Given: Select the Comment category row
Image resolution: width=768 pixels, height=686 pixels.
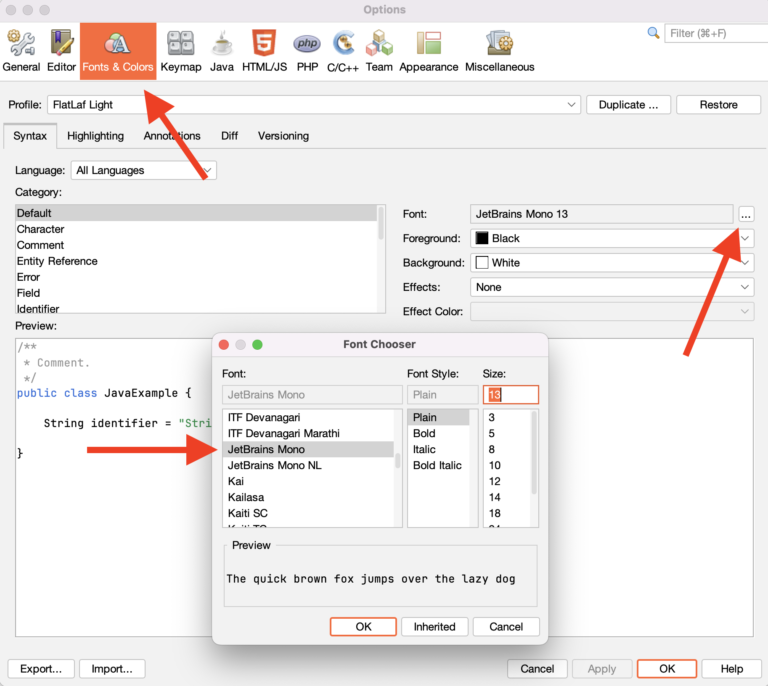Looking at the screenshot, I should click(x=196, y=245).
